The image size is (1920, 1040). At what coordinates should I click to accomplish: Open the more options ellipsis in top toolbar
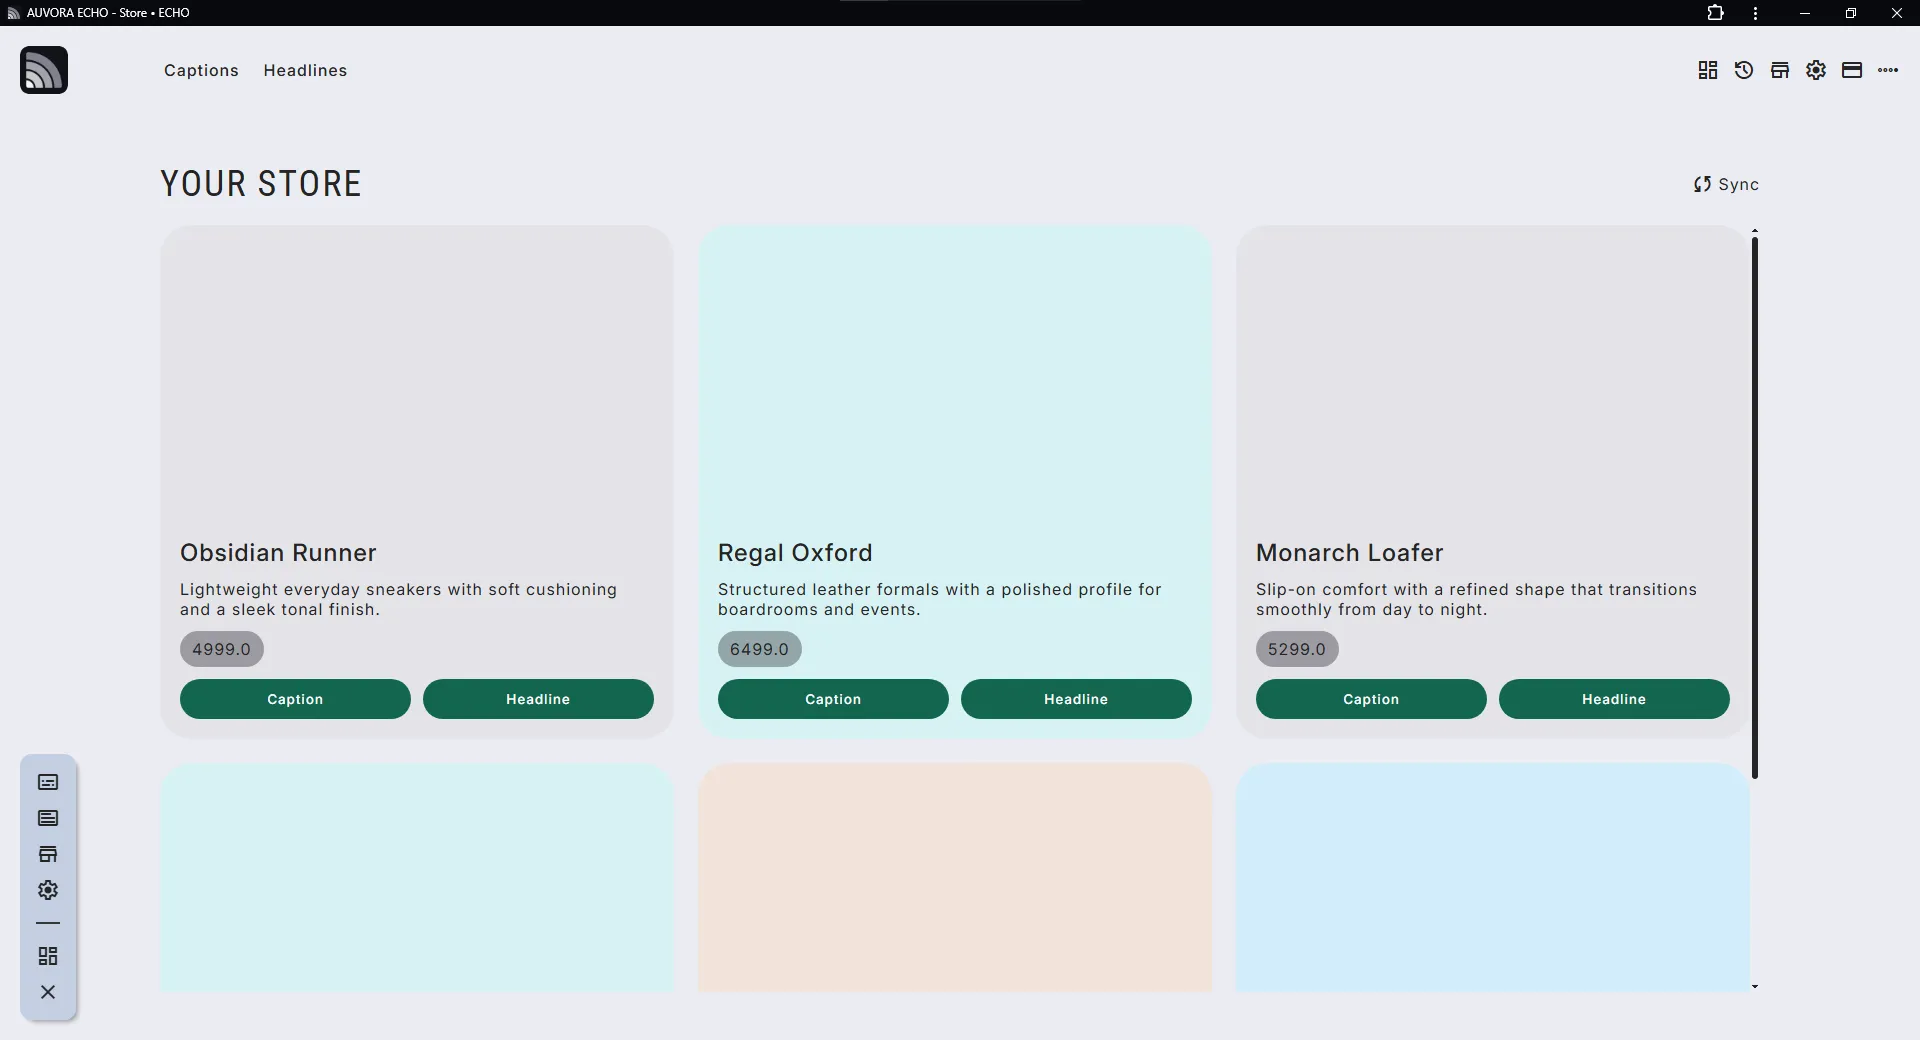click(1888, 70)
